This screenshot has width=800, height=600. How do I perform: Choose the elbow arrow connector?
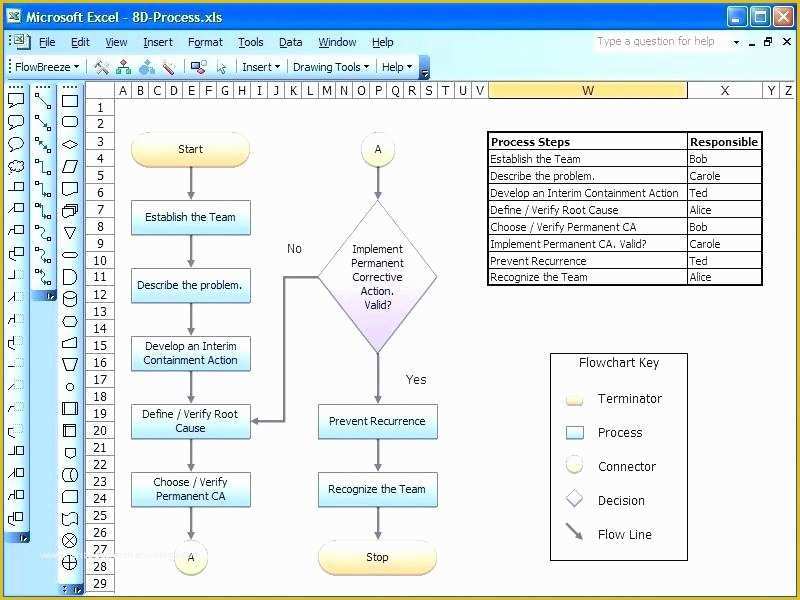(x=43, y=189)
